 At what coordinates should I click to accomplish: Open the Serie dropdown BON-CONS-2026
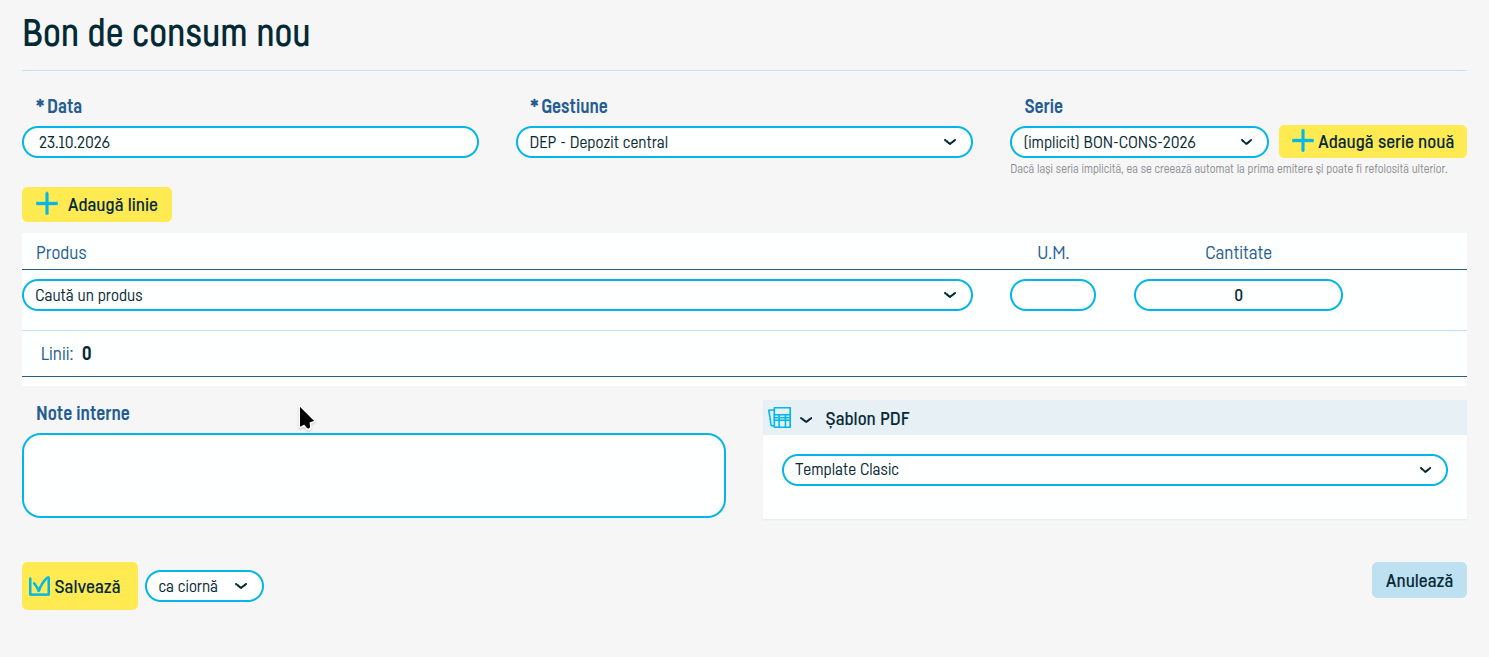[x=1139, y=143]
